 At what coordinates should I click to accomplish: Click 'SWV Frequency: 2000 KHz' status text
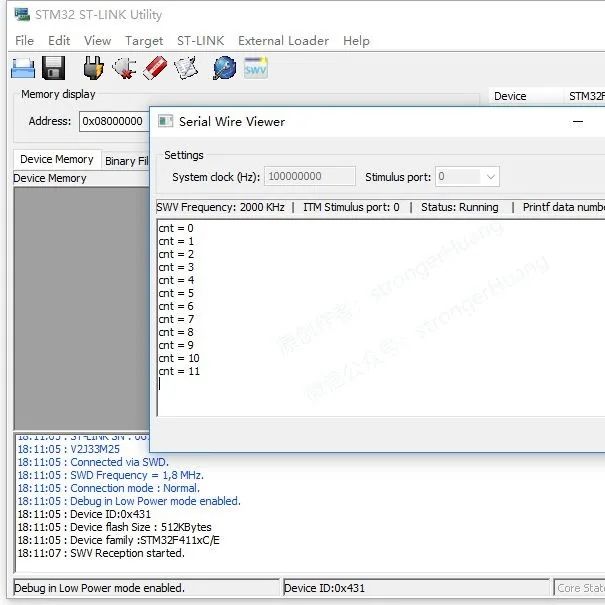220,207
